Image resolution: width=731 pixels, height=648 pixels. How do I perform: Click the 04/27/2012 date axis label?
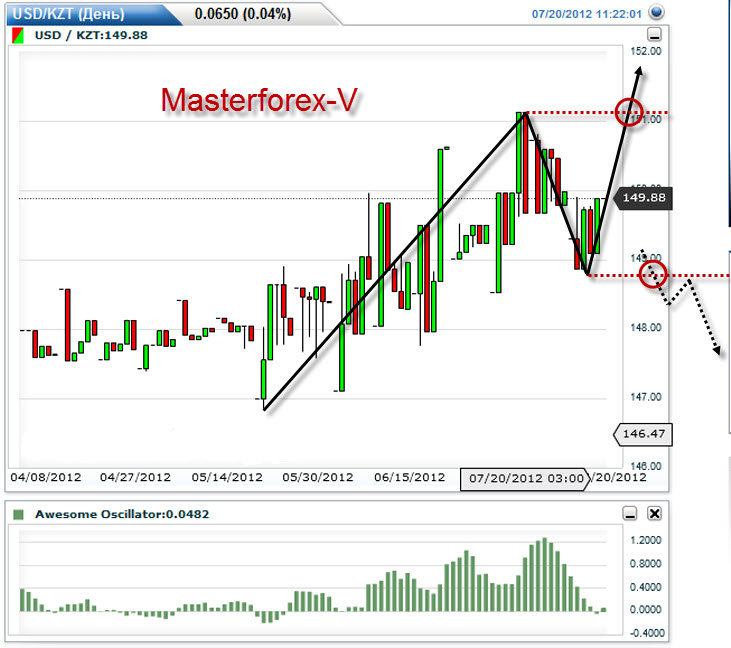pos(135,477)
